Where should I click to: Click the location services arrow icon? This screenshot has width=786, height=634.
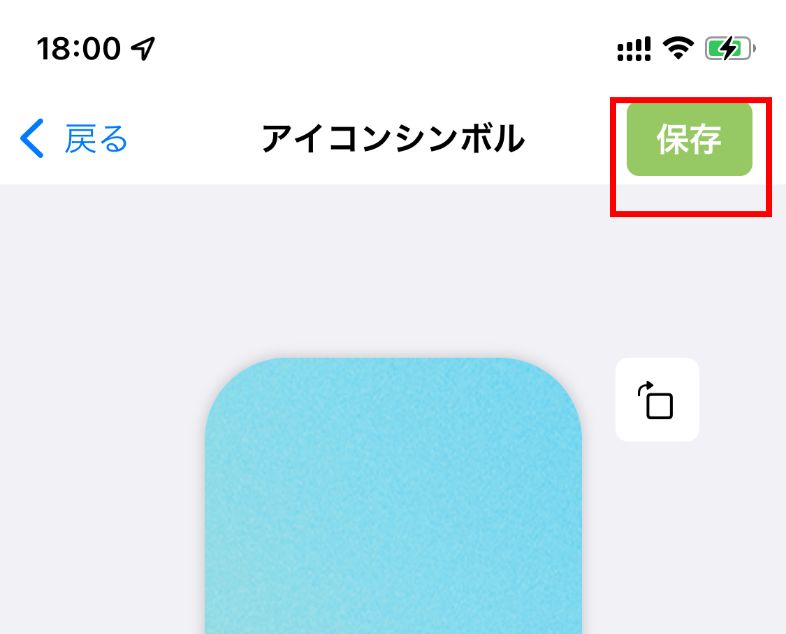click(143, 49)
